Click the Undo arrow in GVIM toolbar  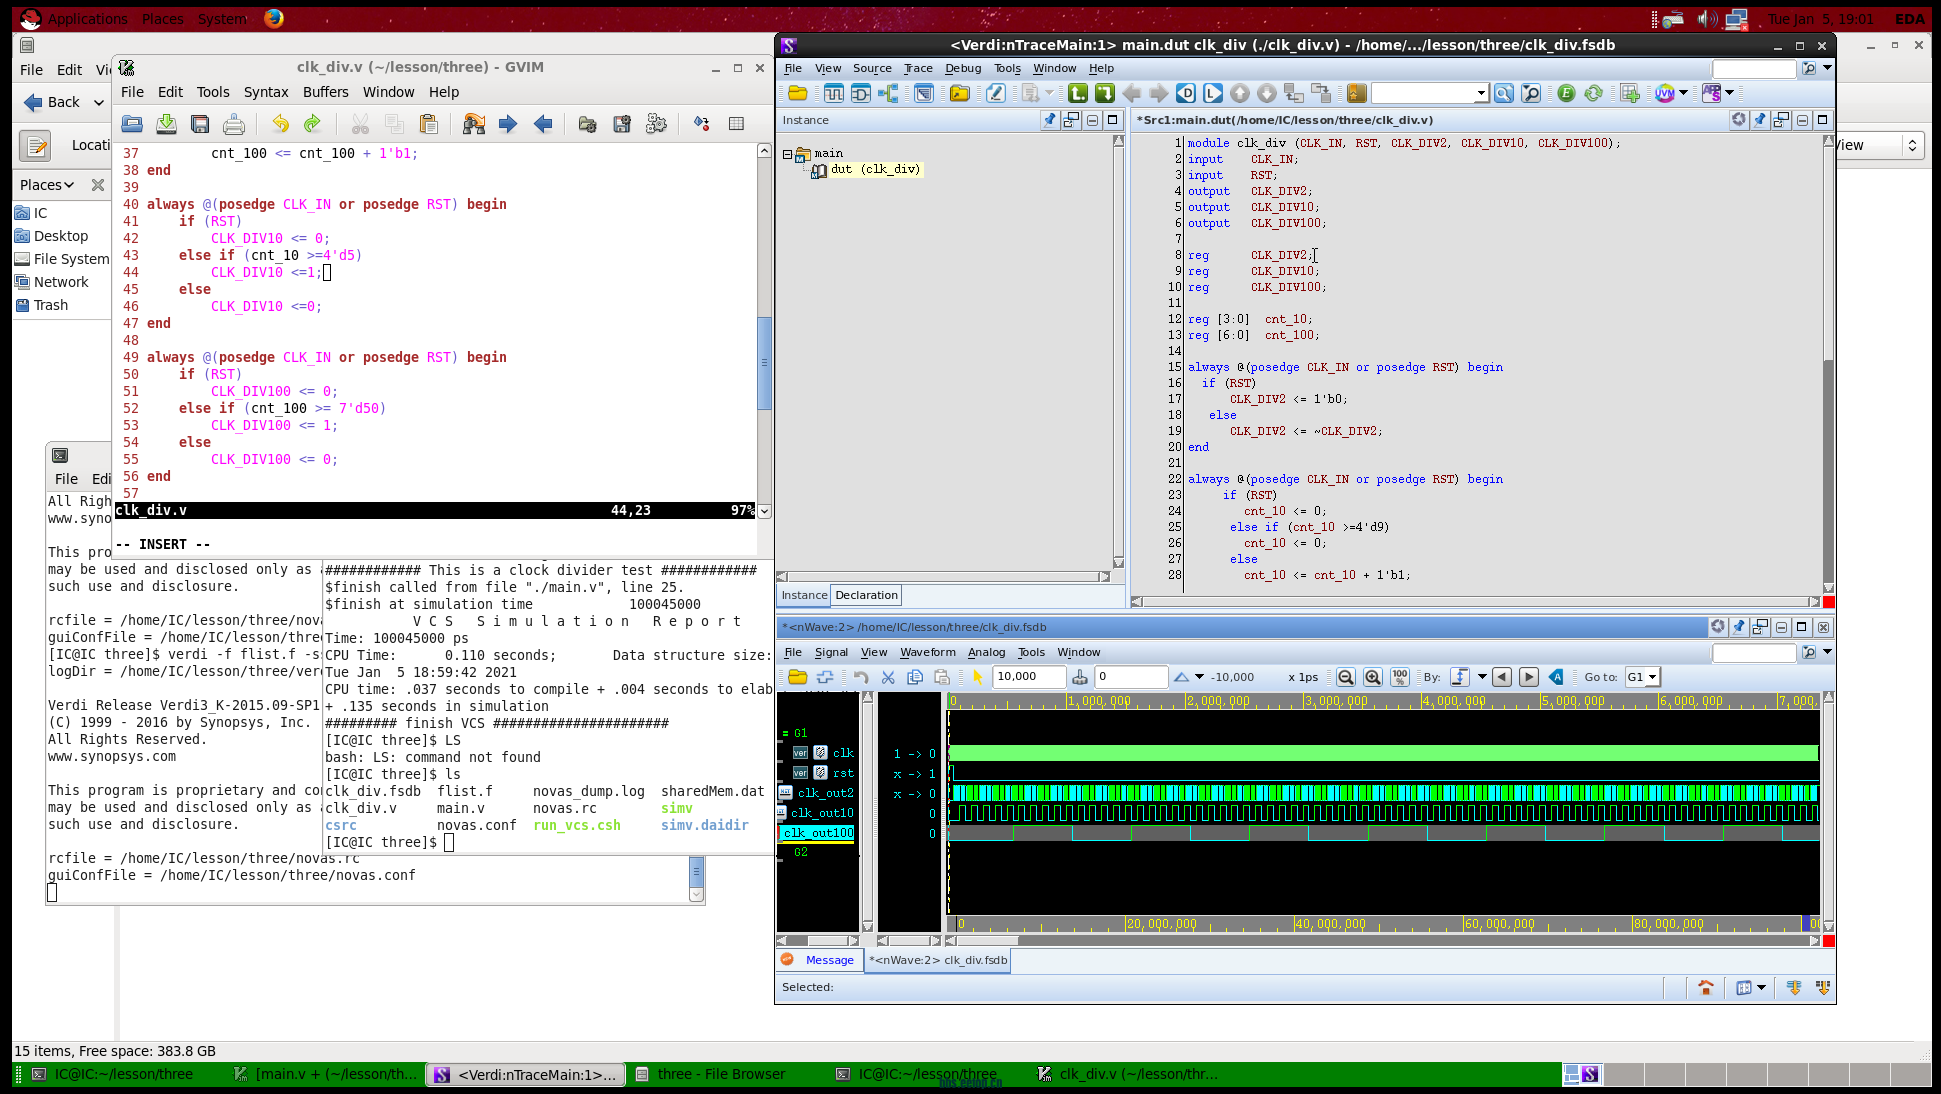(x=280, y=124)
